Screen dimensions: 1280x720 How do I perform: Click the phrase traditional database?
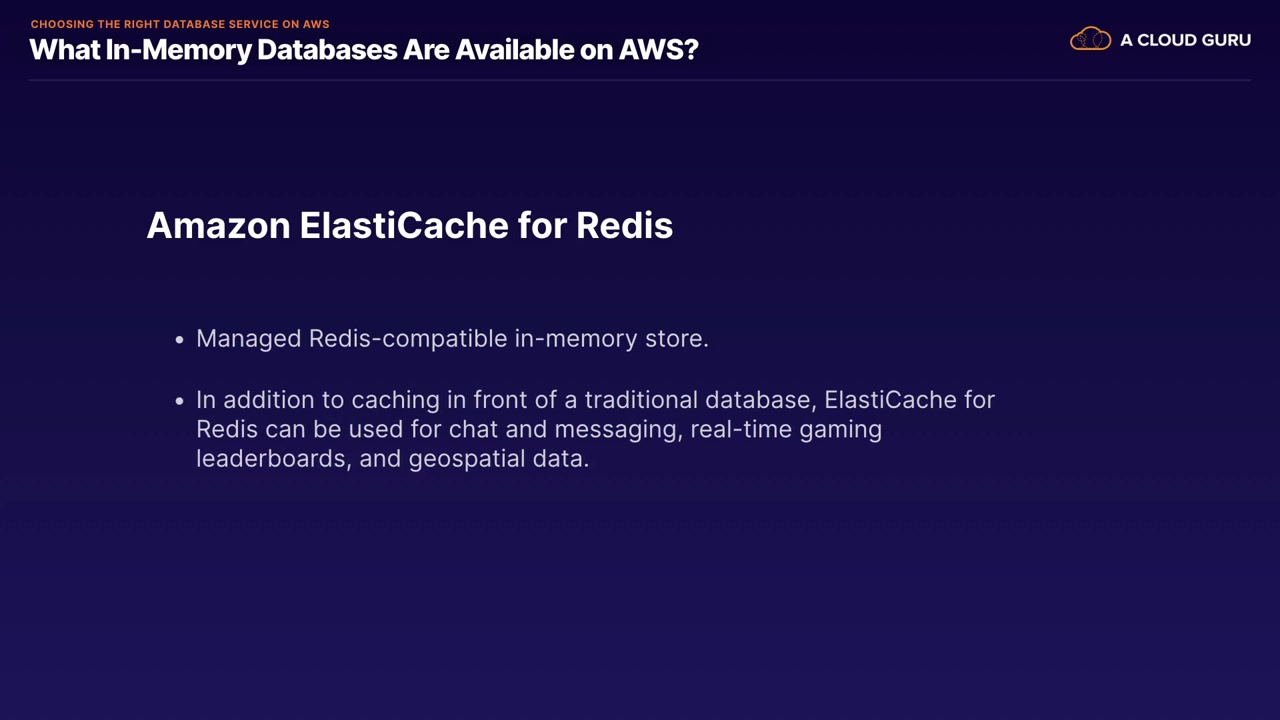point(700,400)
